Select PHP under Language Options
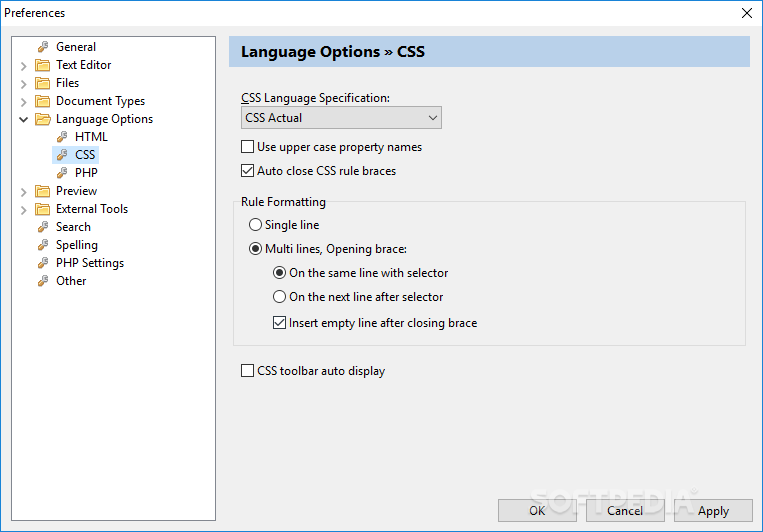763x532 pixels. tap(86, 173)
